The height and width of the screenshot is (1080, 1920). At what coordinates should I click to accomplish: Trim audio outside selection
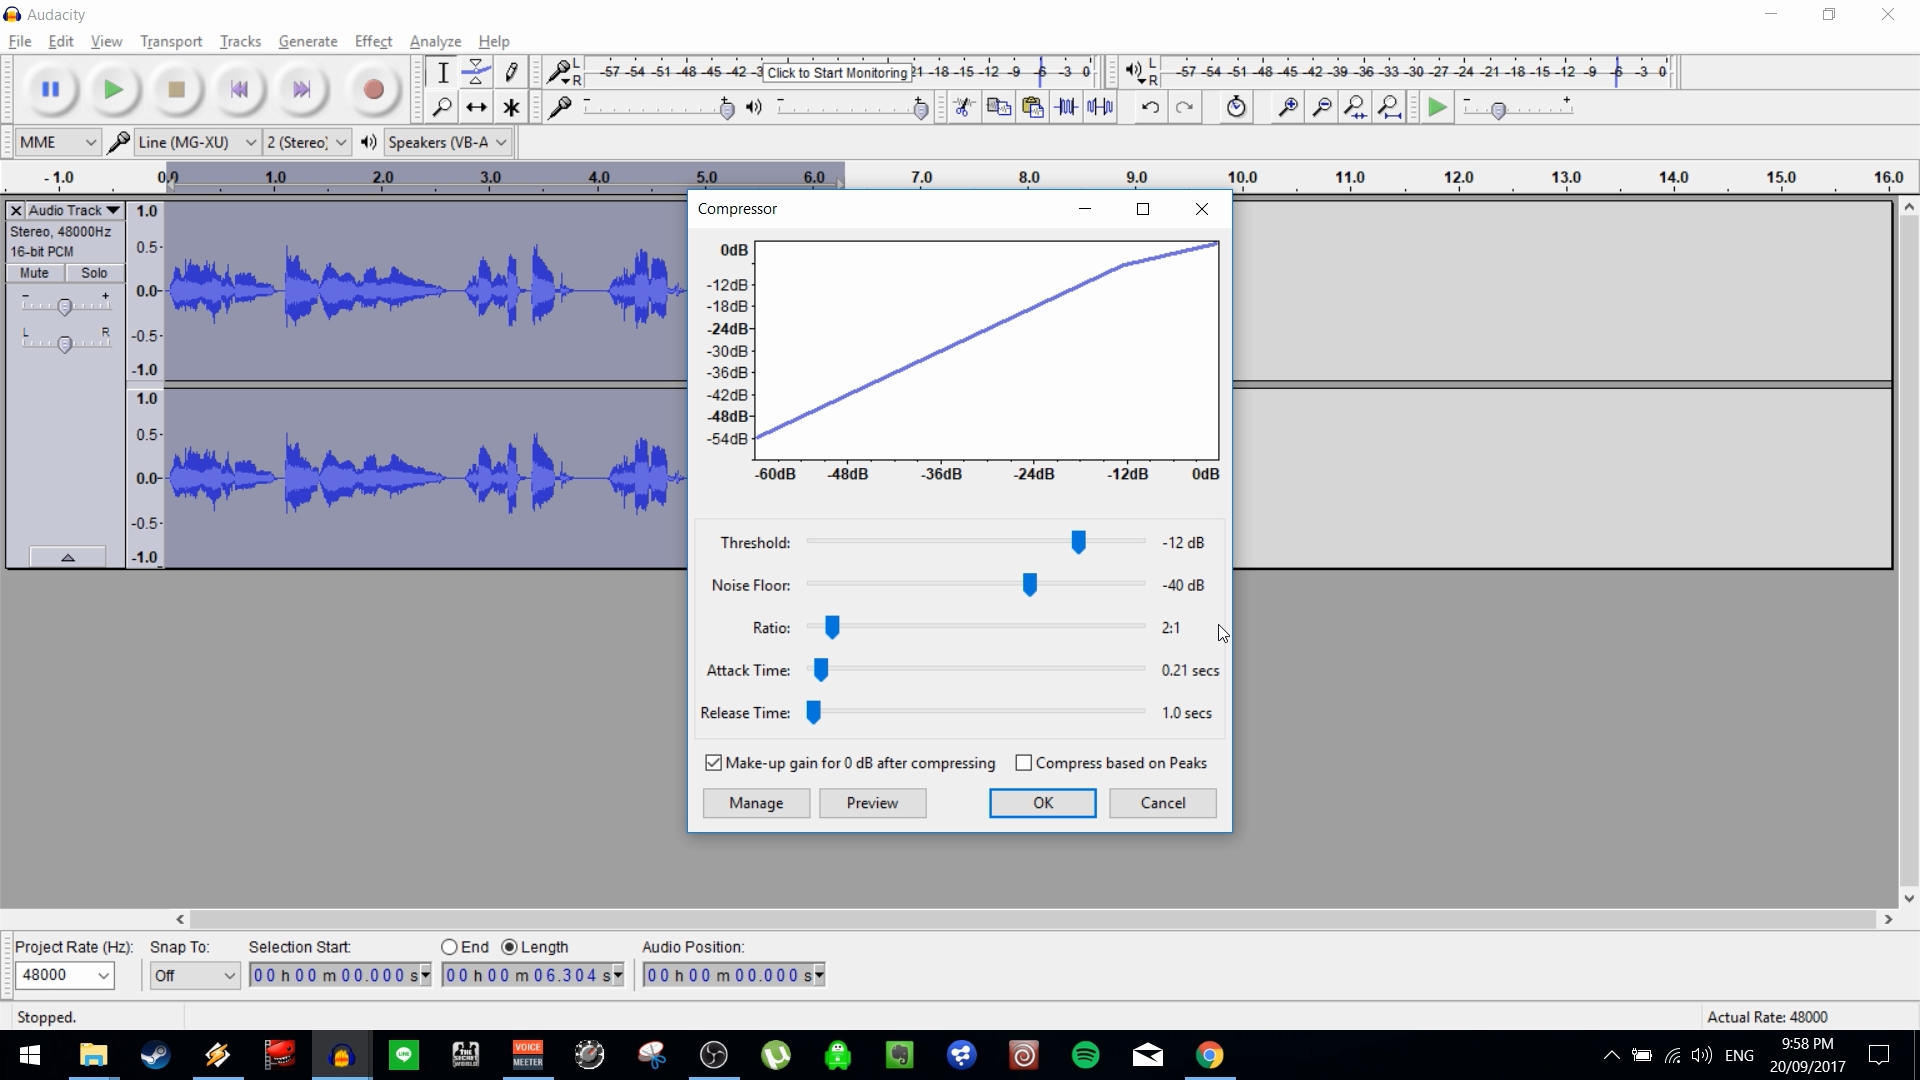[x=1067, y=107]
